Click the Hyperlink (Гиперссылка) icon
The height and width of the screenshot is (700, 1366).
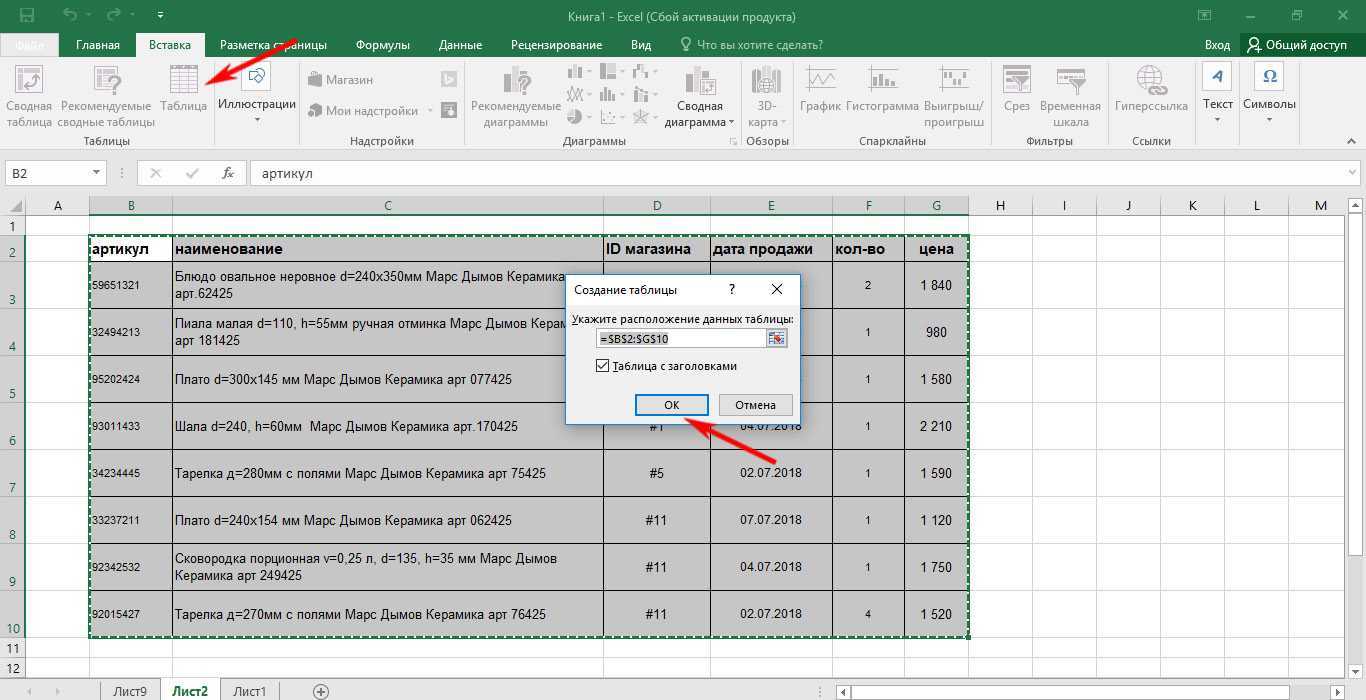[x=1150, y=88]
